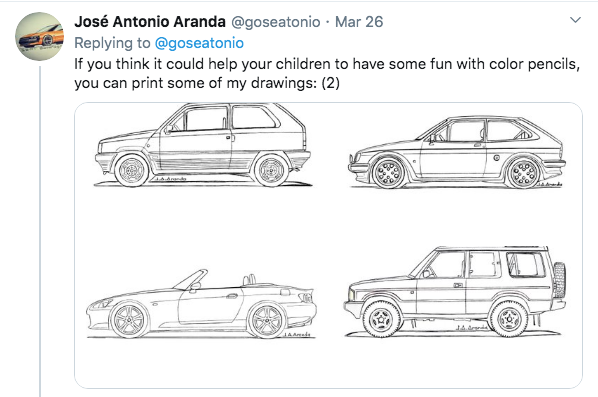This screenshot has width=598, height=397.
Task: Open the Mar 26 tweet timestamp
Action: pos(359,22)
